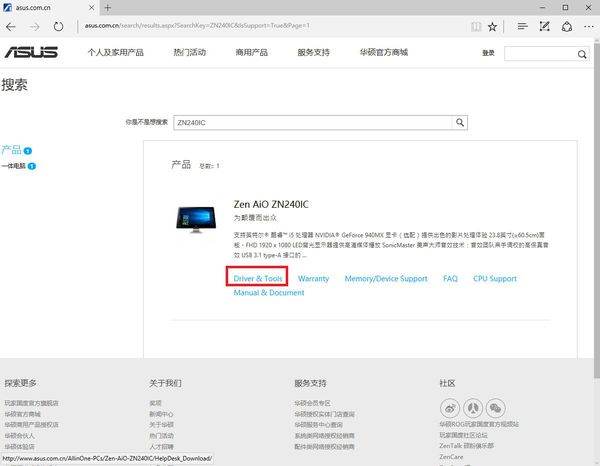Click the ASUS logo
The width and height of the screenshot is (600, 466).
point(32,52)
